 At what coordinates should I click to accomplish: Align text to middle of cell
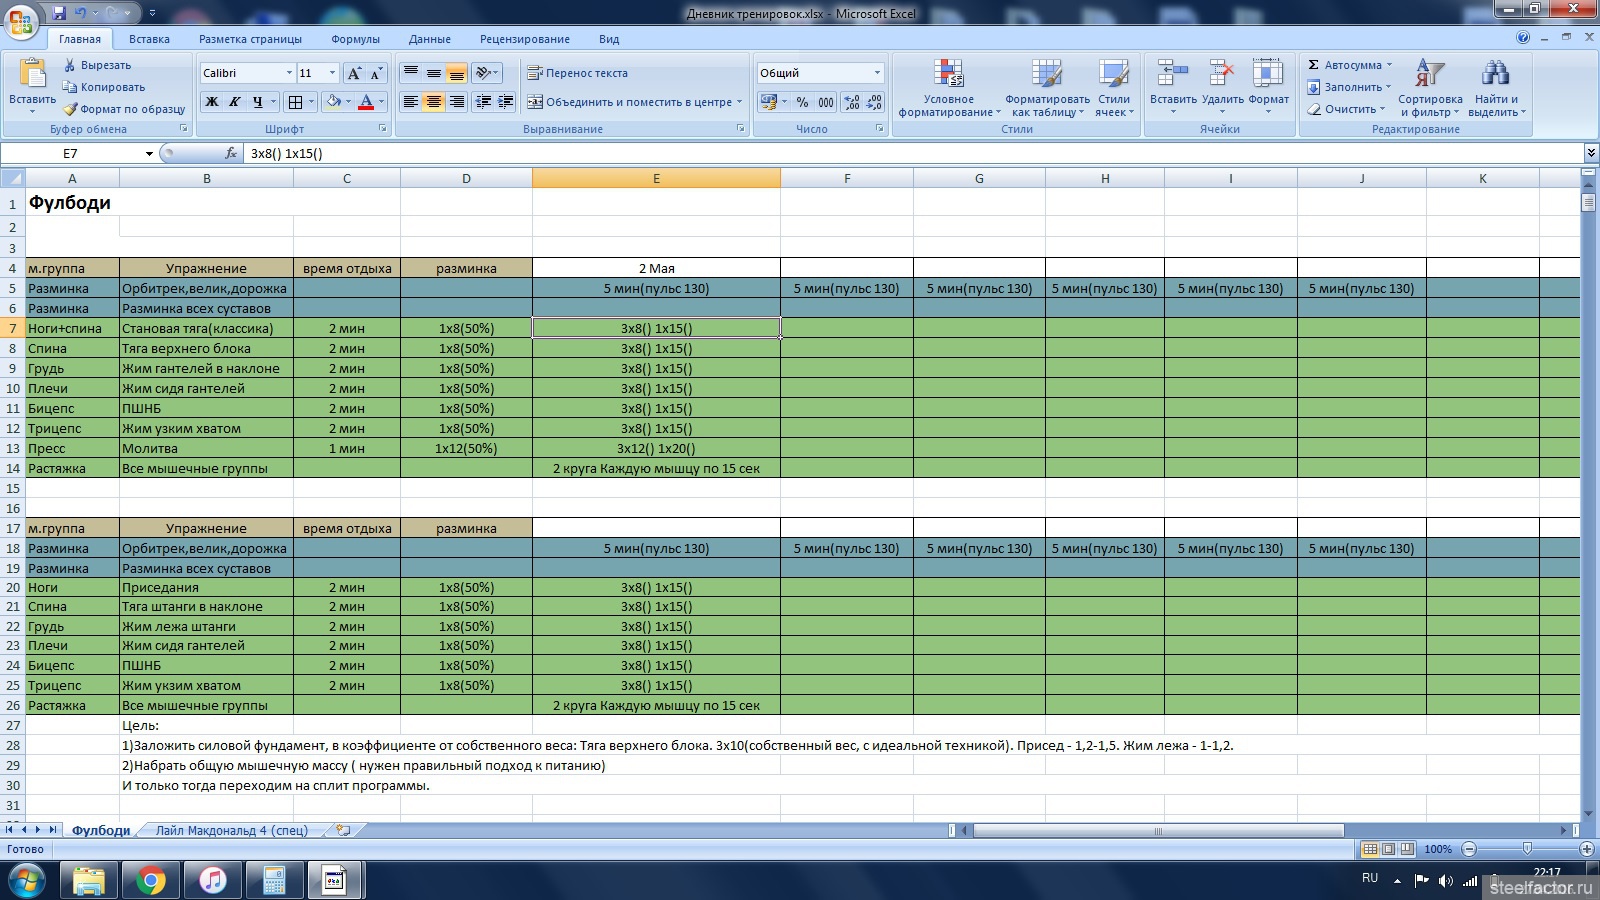(x=433, y=73)
